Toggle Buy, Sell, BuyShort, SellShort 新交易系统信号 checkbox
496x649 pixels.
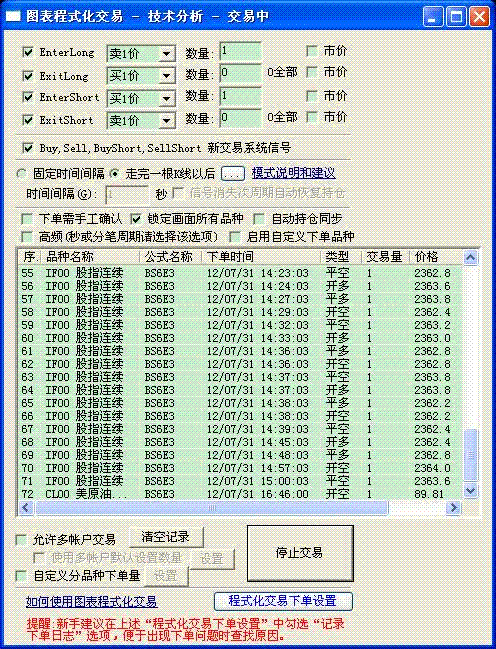click(28, 148)
